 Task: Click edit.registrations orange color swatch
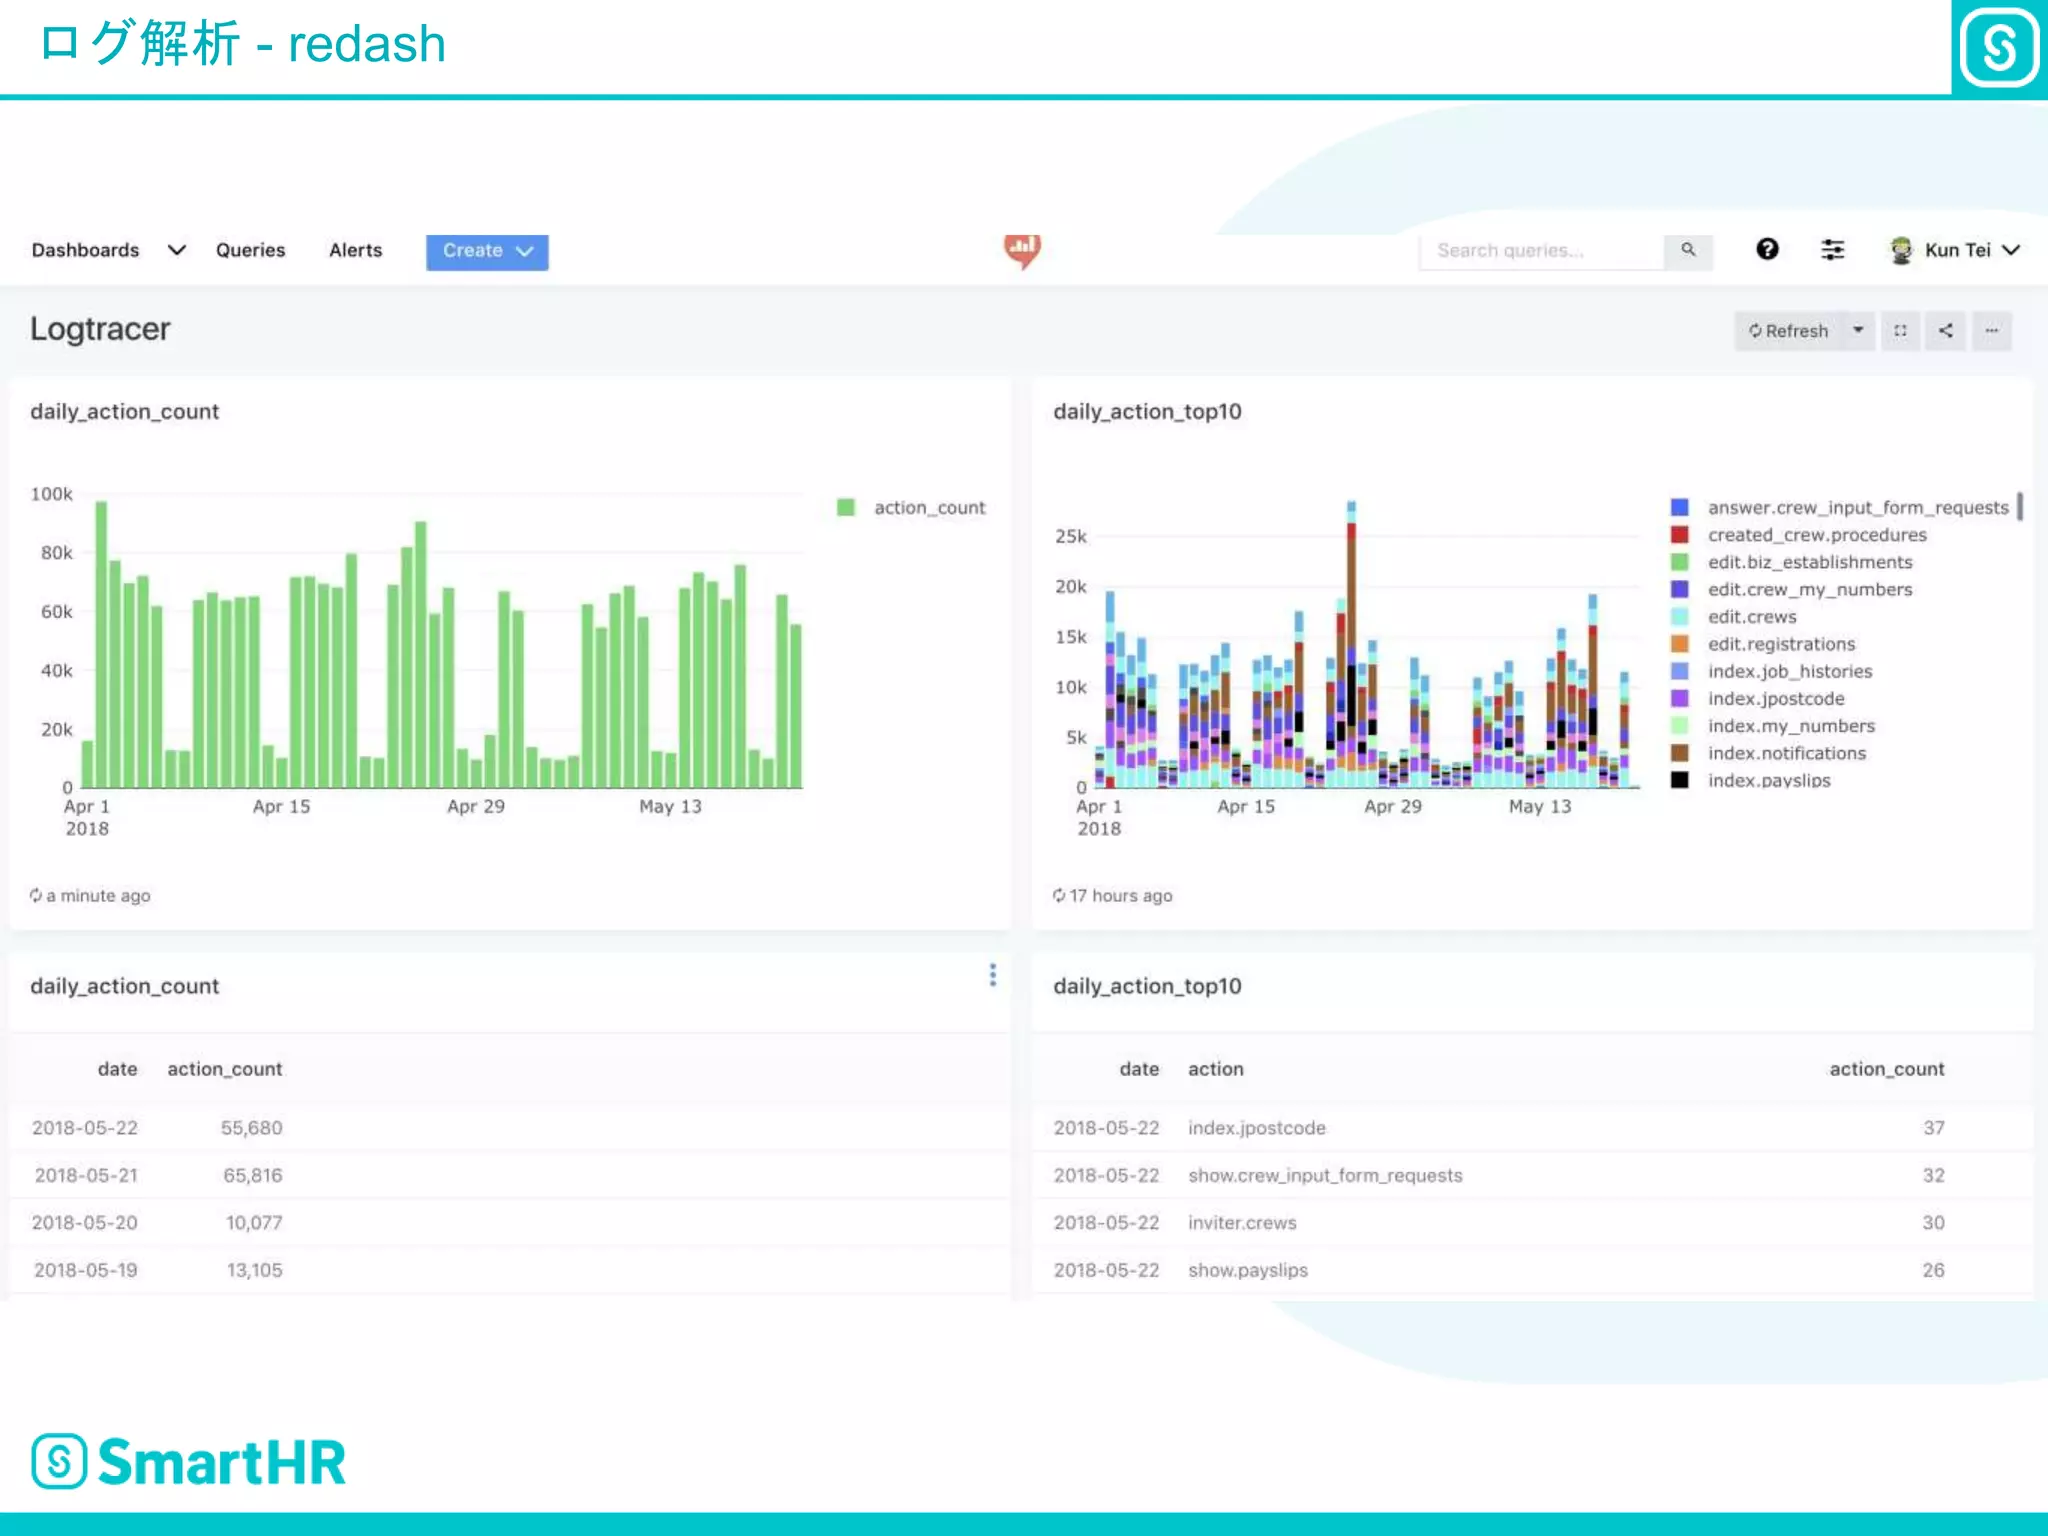(1680, 644)
